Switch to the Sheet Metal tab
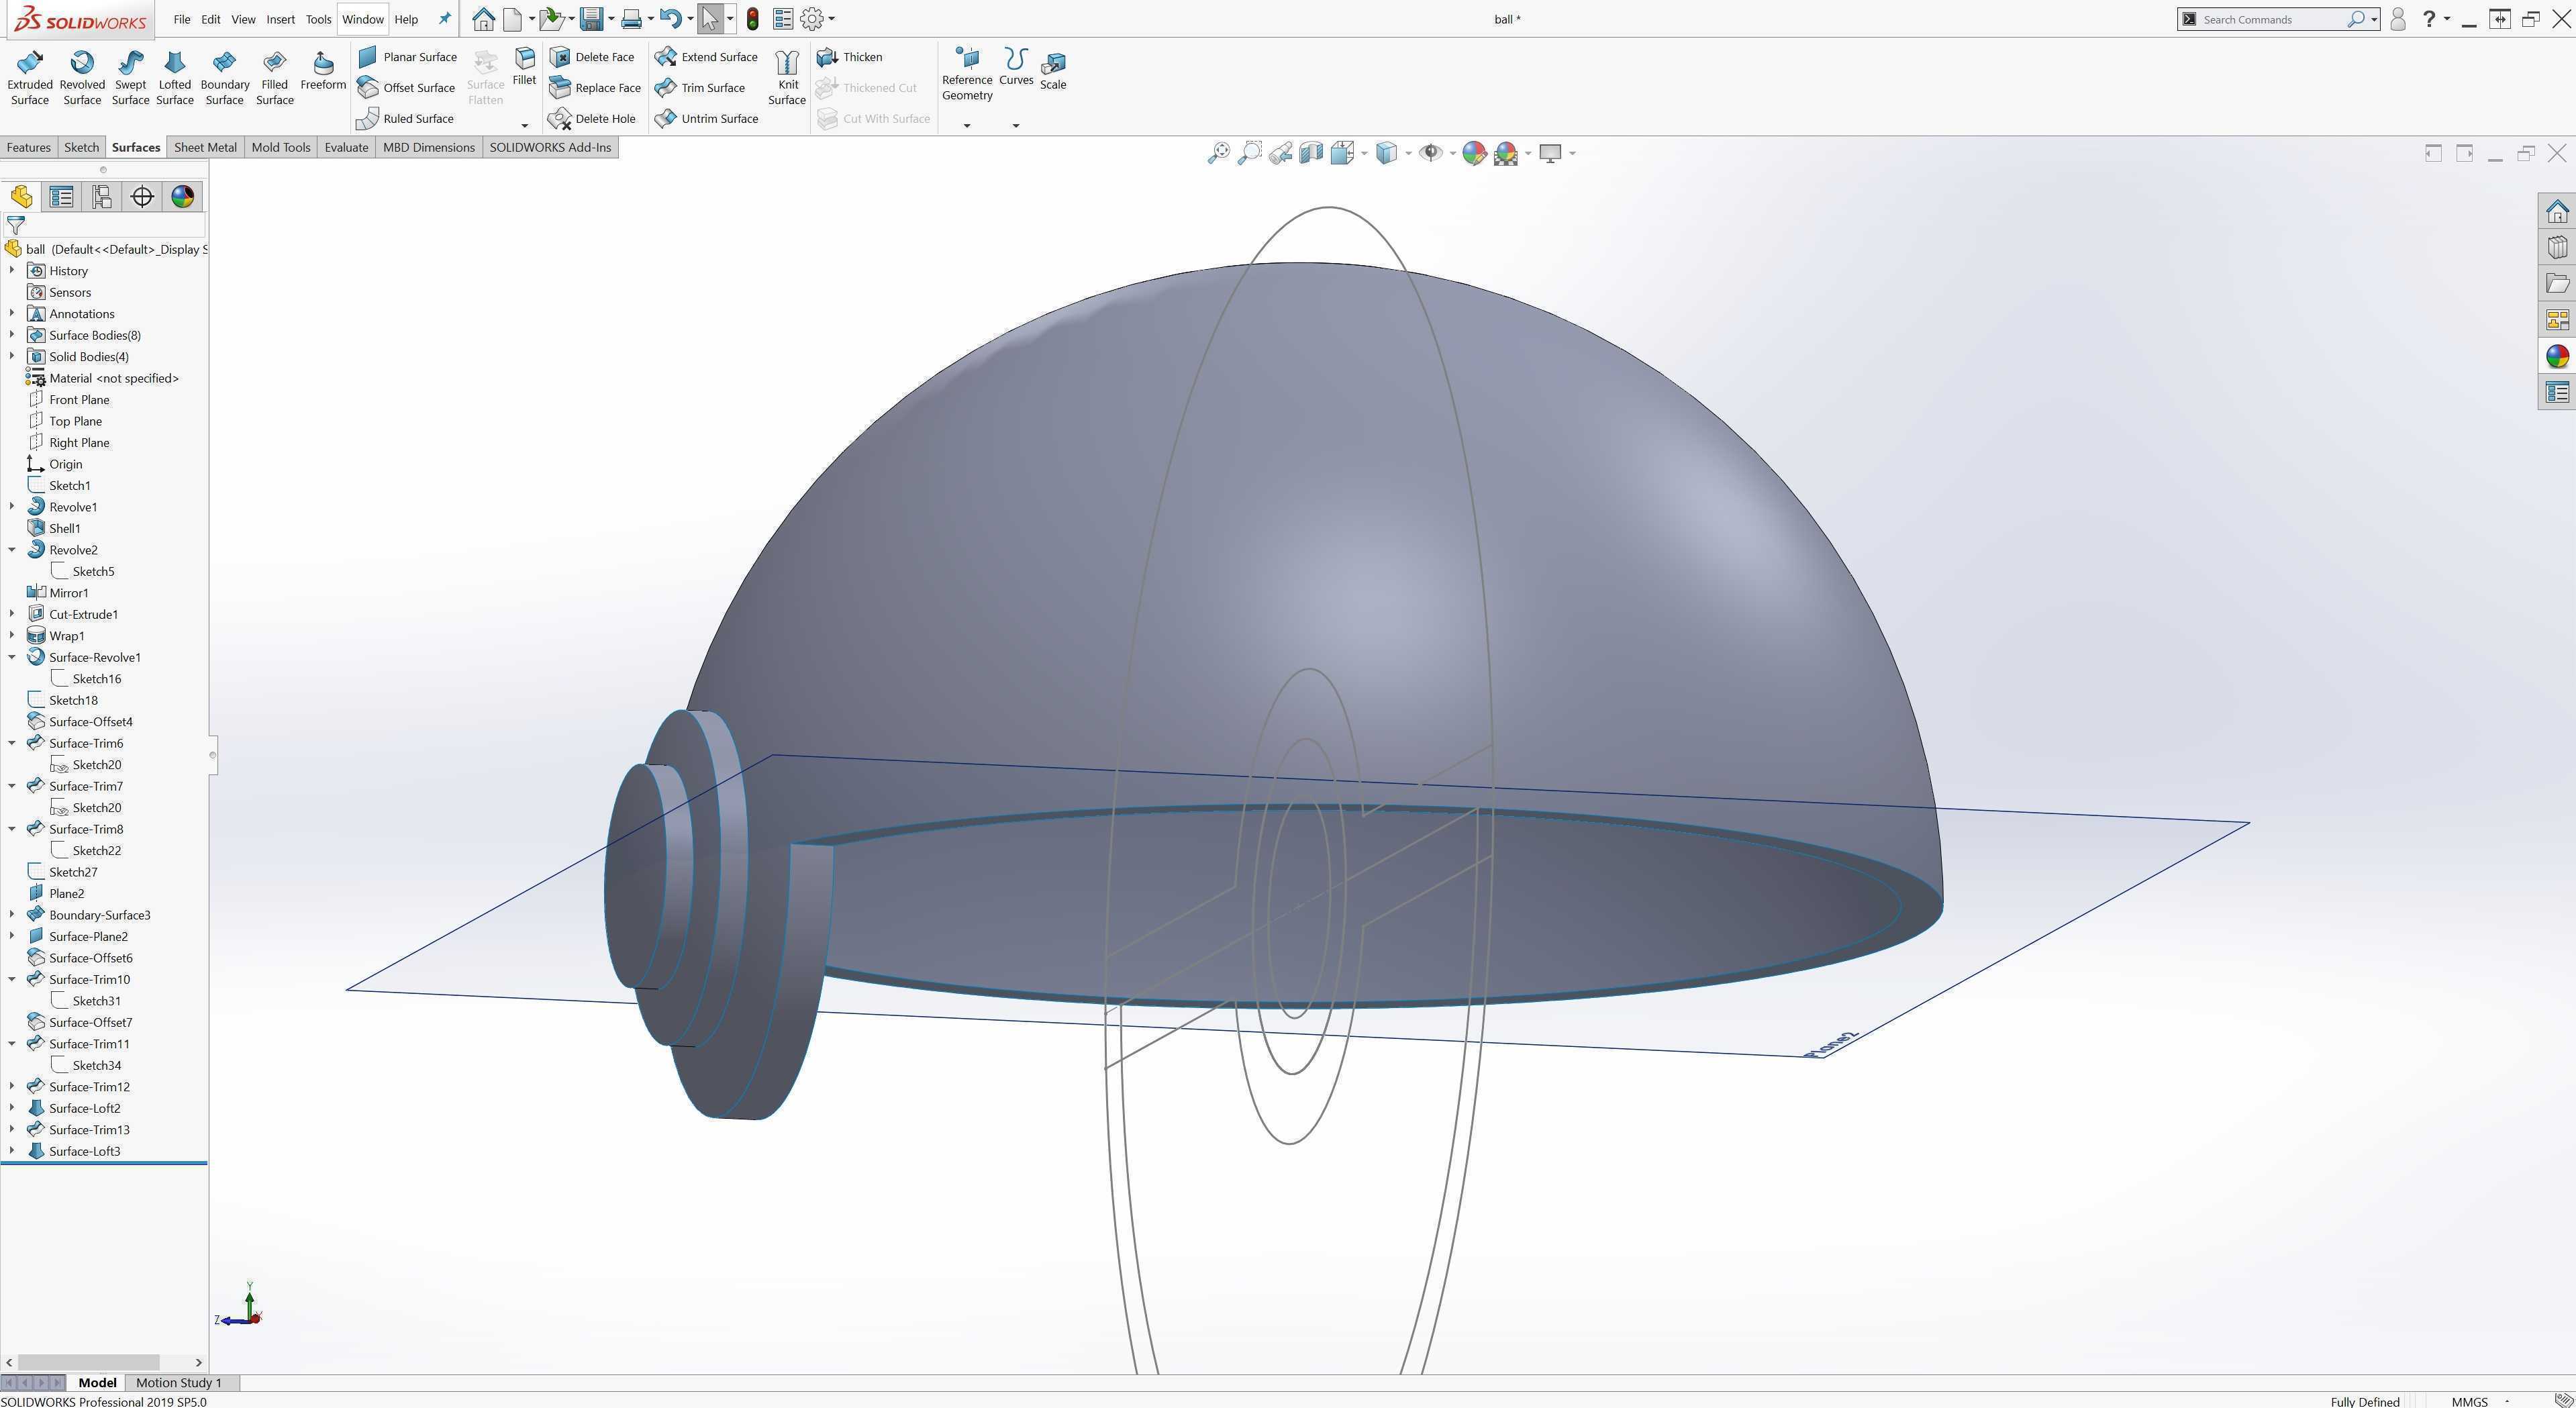The image size is (2576, 1408). (205, 148)
